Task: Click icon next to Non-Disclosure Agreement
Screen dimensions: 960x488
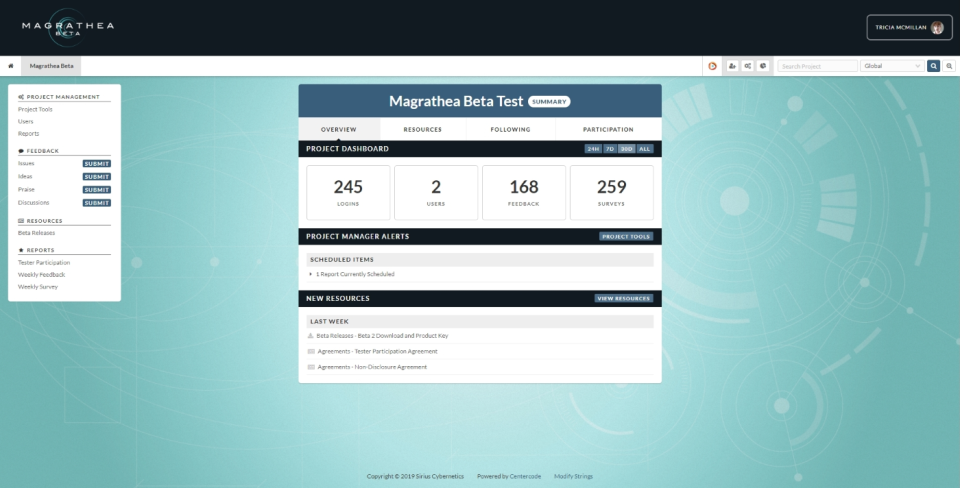Action: pyautogui.click(x=311, y=367)
